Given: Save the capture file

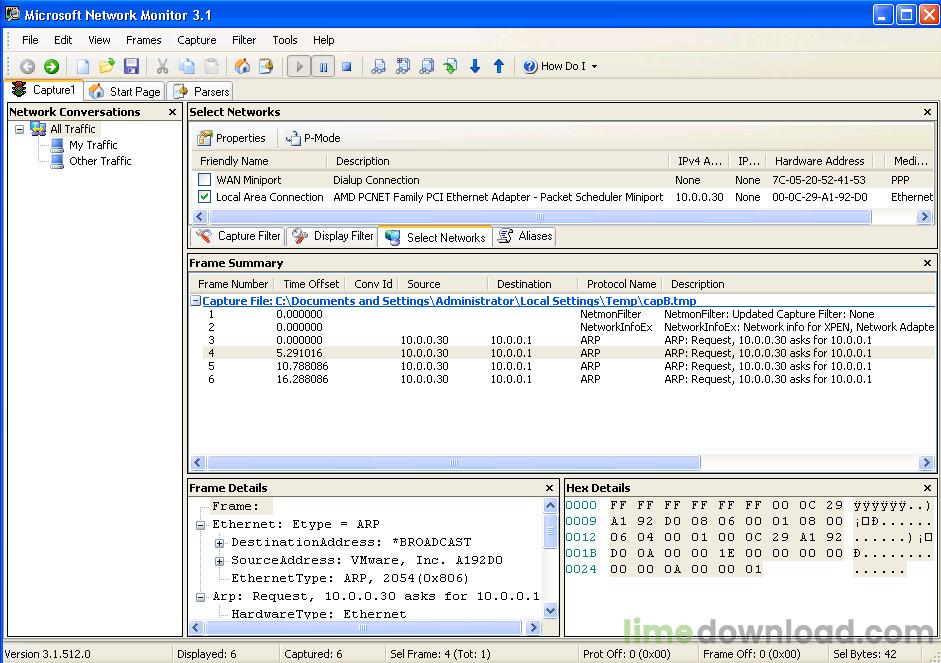Looking at the screenshot, I should pos(131,66).
